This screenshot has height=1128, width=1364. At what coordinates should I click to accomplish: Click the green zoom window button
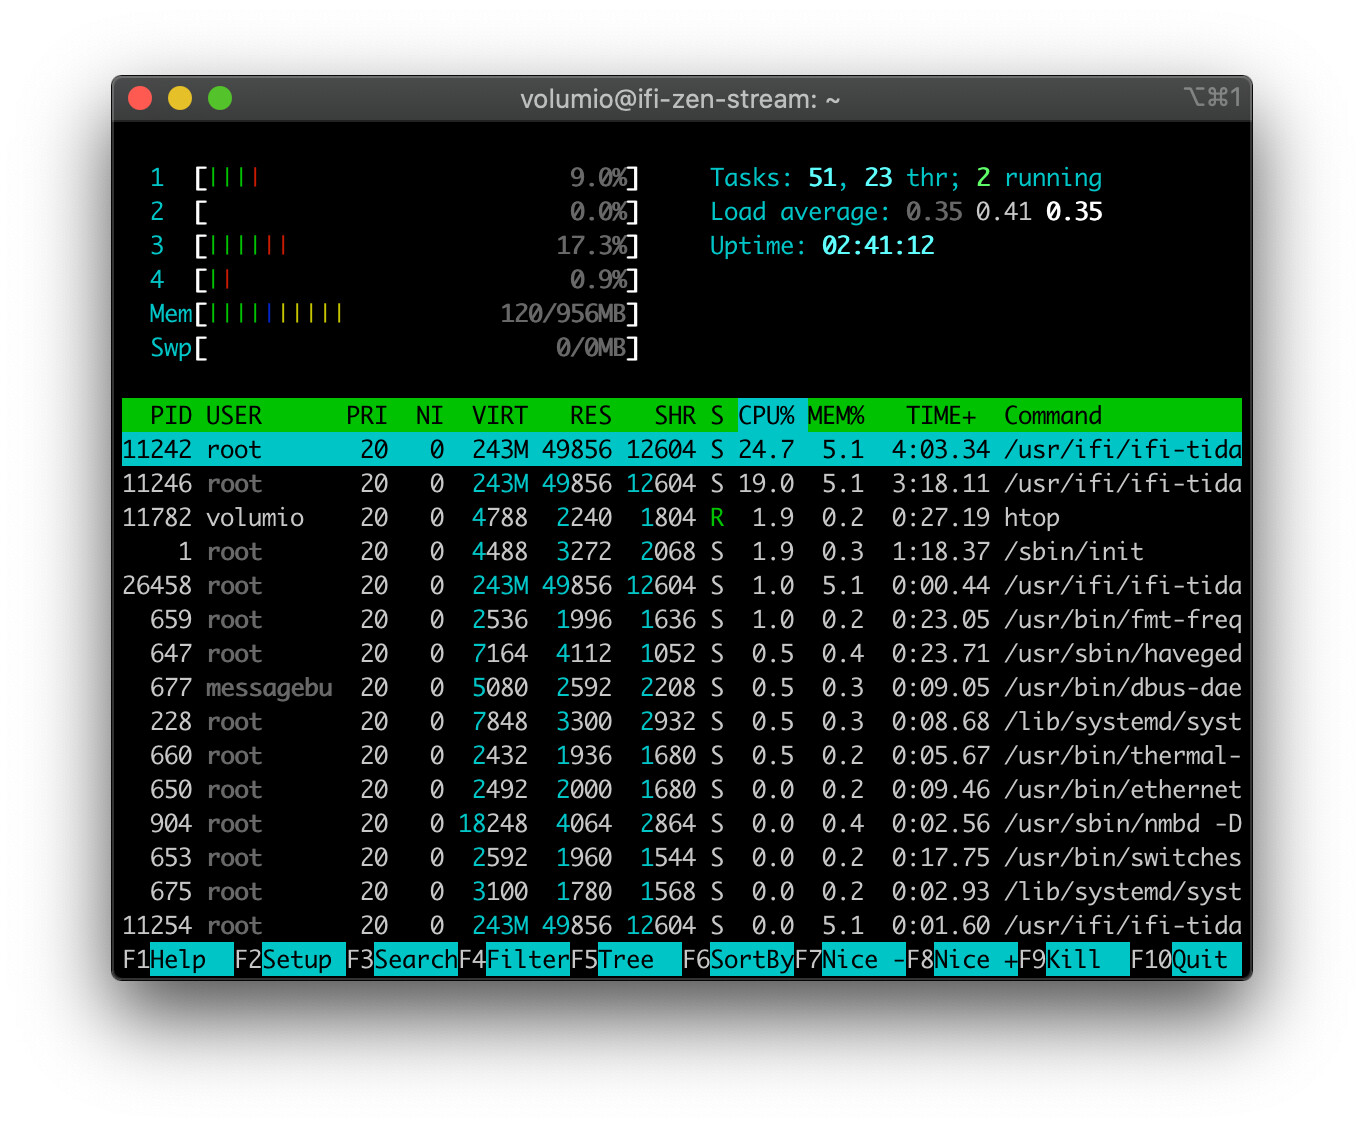click(220, 98)
